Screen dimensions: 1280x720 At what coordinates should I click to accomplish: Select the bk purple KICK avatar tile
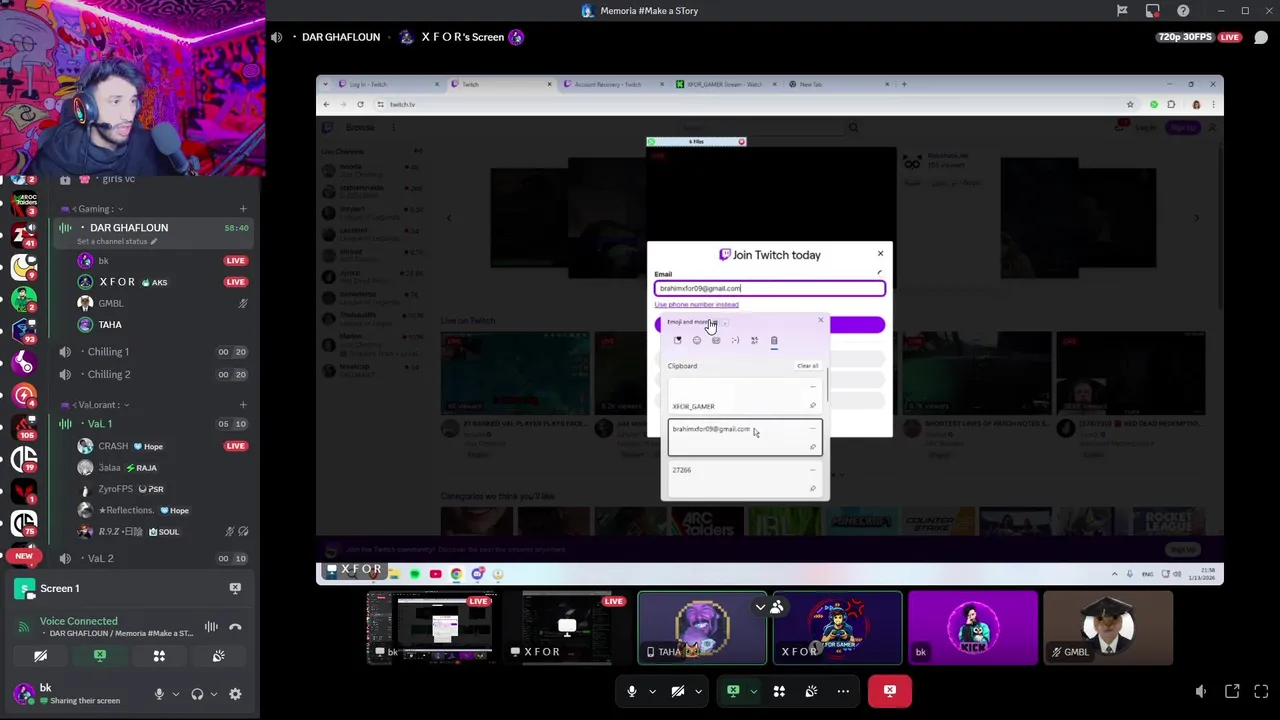[x=972, y=628]
